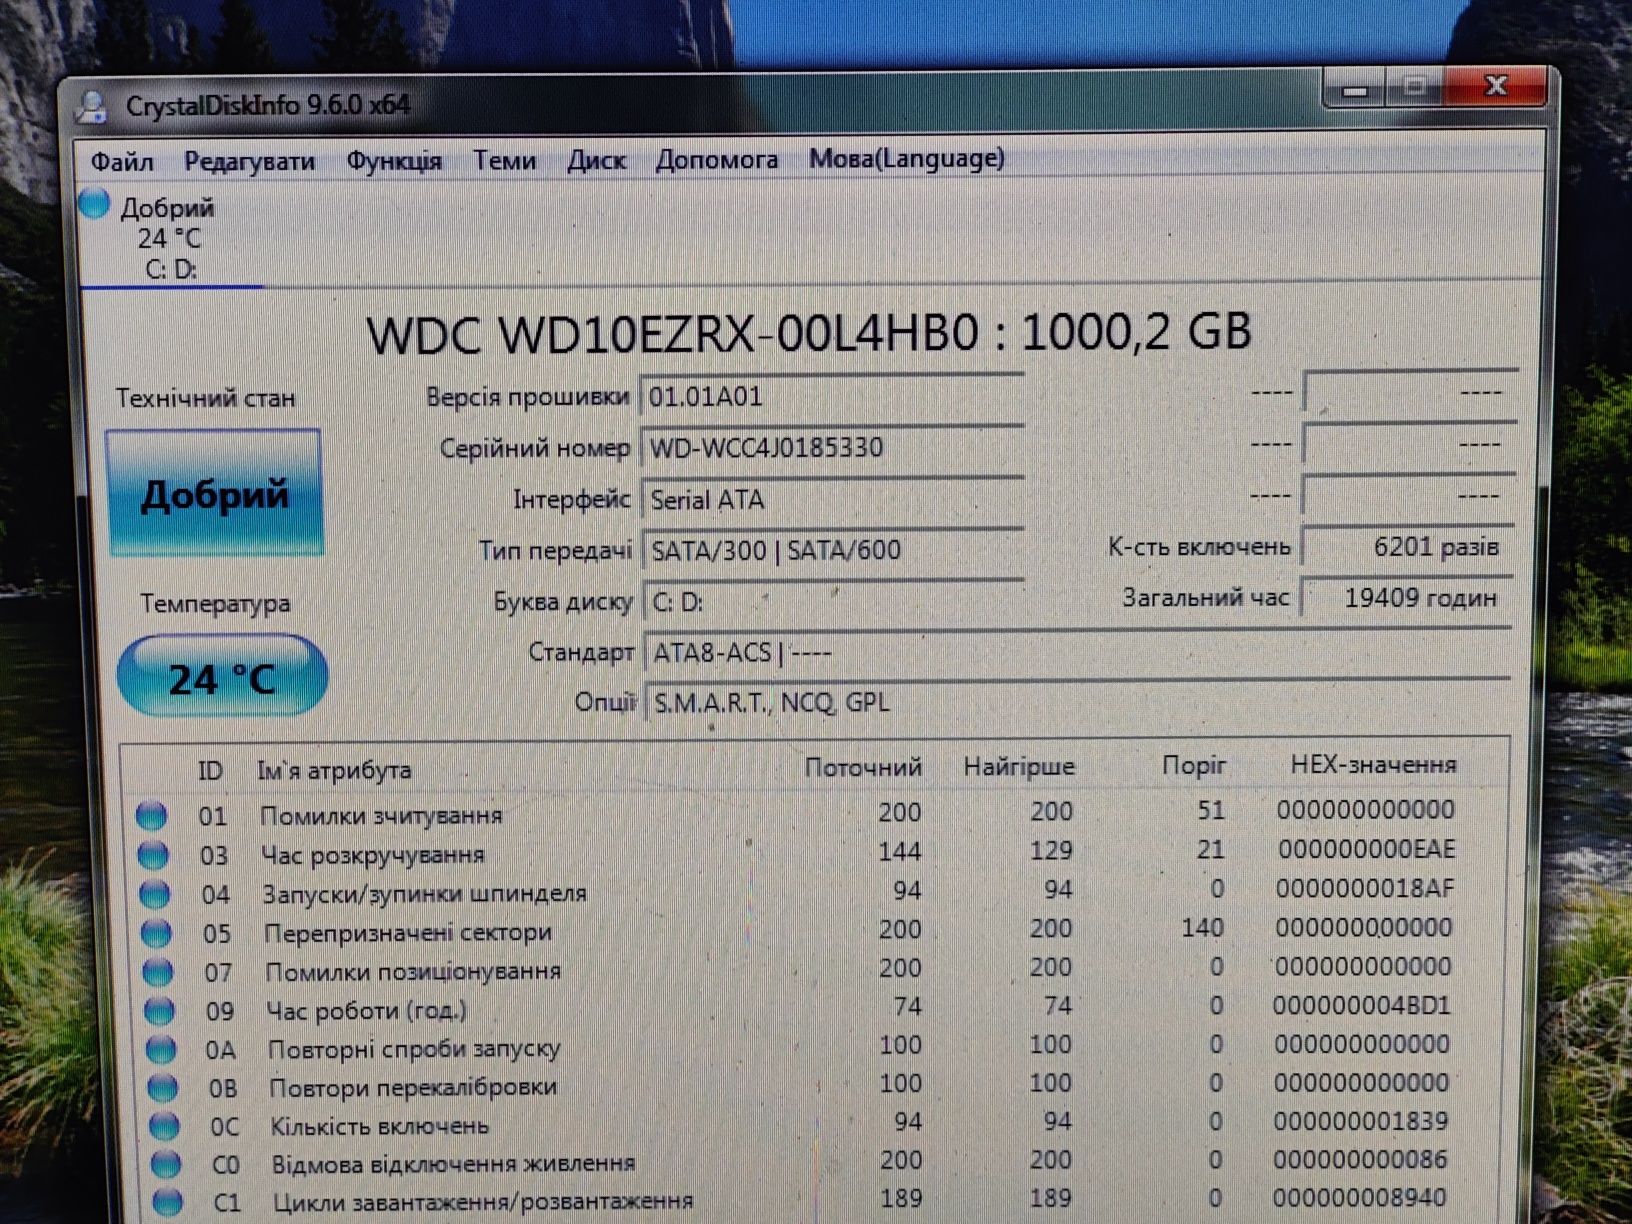This screenshot has height=1224, width=1632.
Task: Click status orb for attribute 09 Час роботи
Action: (159, 1010)
